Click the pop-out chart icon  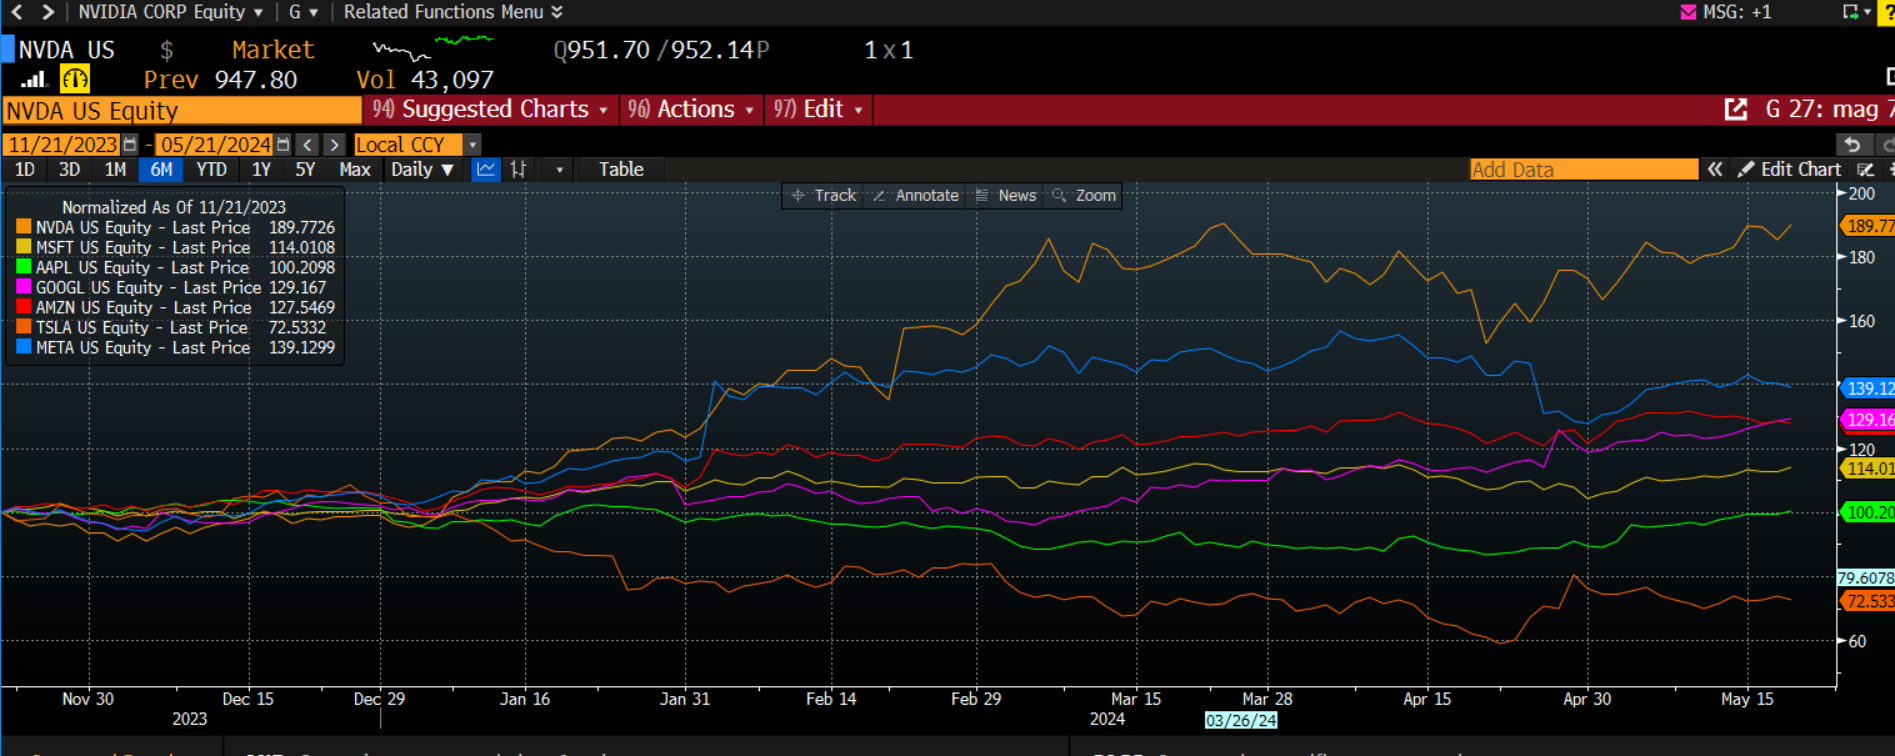(x=1736, y=110)
